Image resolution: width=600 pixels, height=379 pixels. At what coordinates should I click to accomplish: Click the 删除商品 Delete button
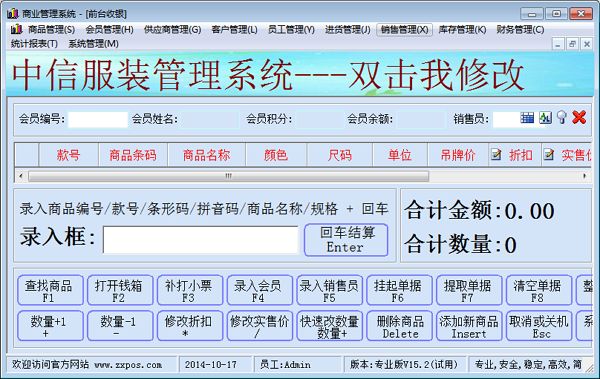[x=399, y=326]
